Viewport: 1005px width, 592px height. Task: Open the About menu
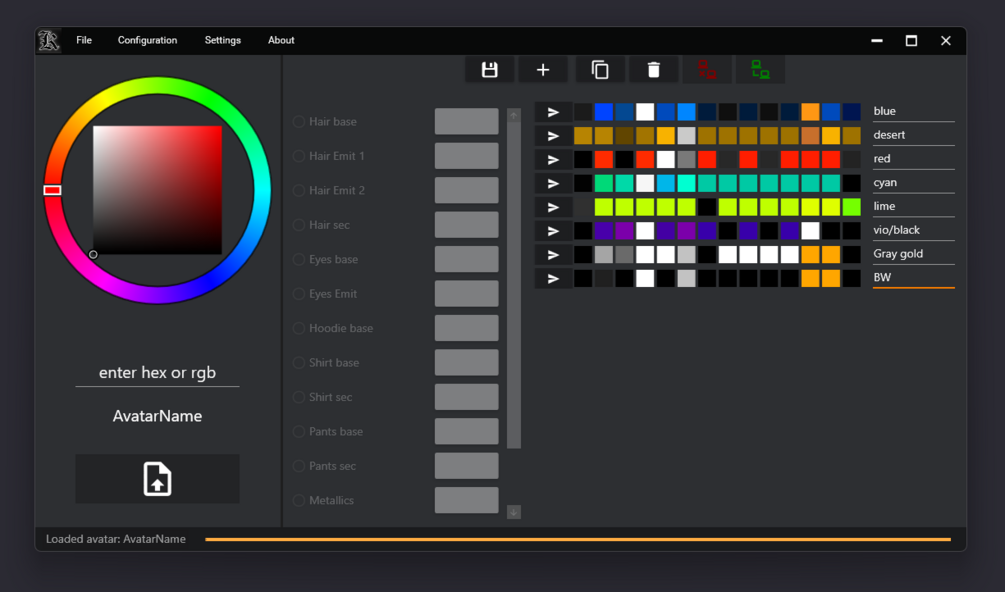coord(281,40)
